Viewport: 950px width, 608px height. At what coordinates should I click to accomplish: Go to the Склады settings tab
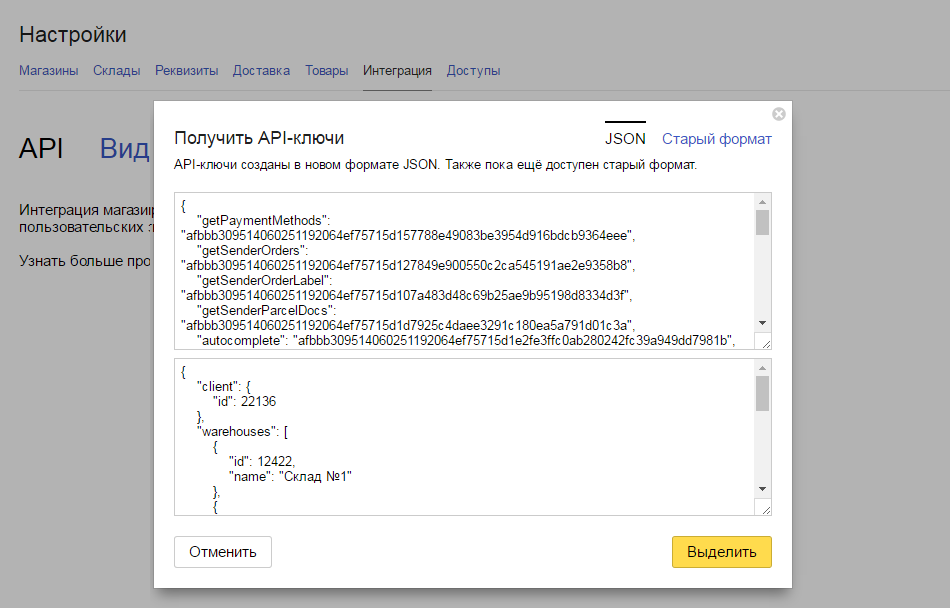coord(116,71)
